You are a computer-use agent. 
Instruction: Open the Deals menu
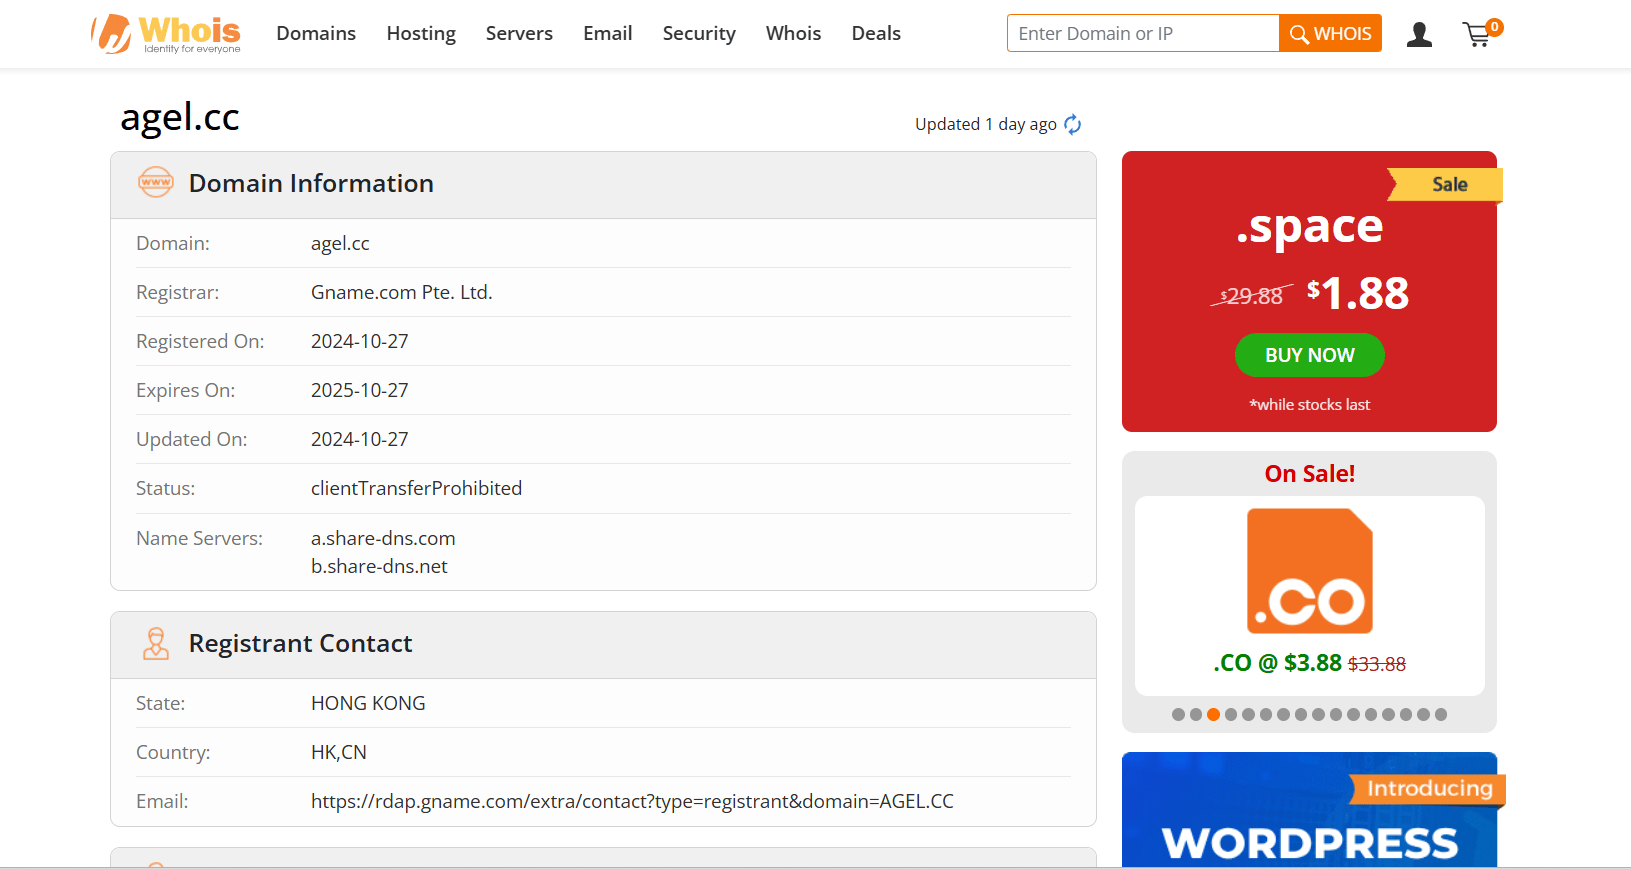coord(876,33)
